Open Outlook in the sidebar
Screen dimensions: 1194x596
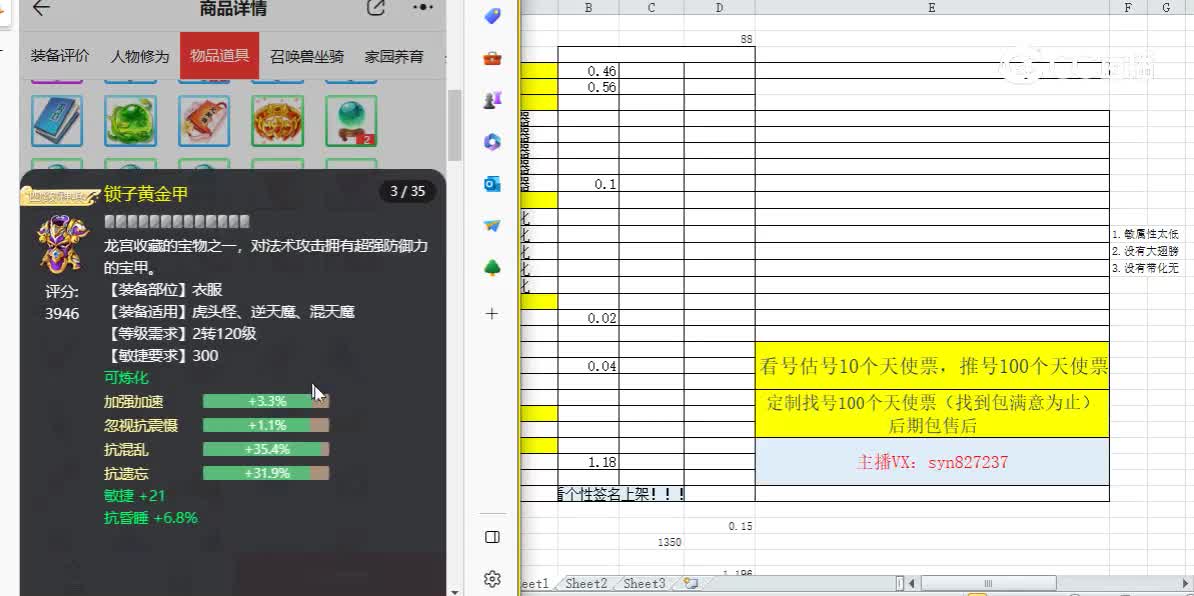click(492, 184)
